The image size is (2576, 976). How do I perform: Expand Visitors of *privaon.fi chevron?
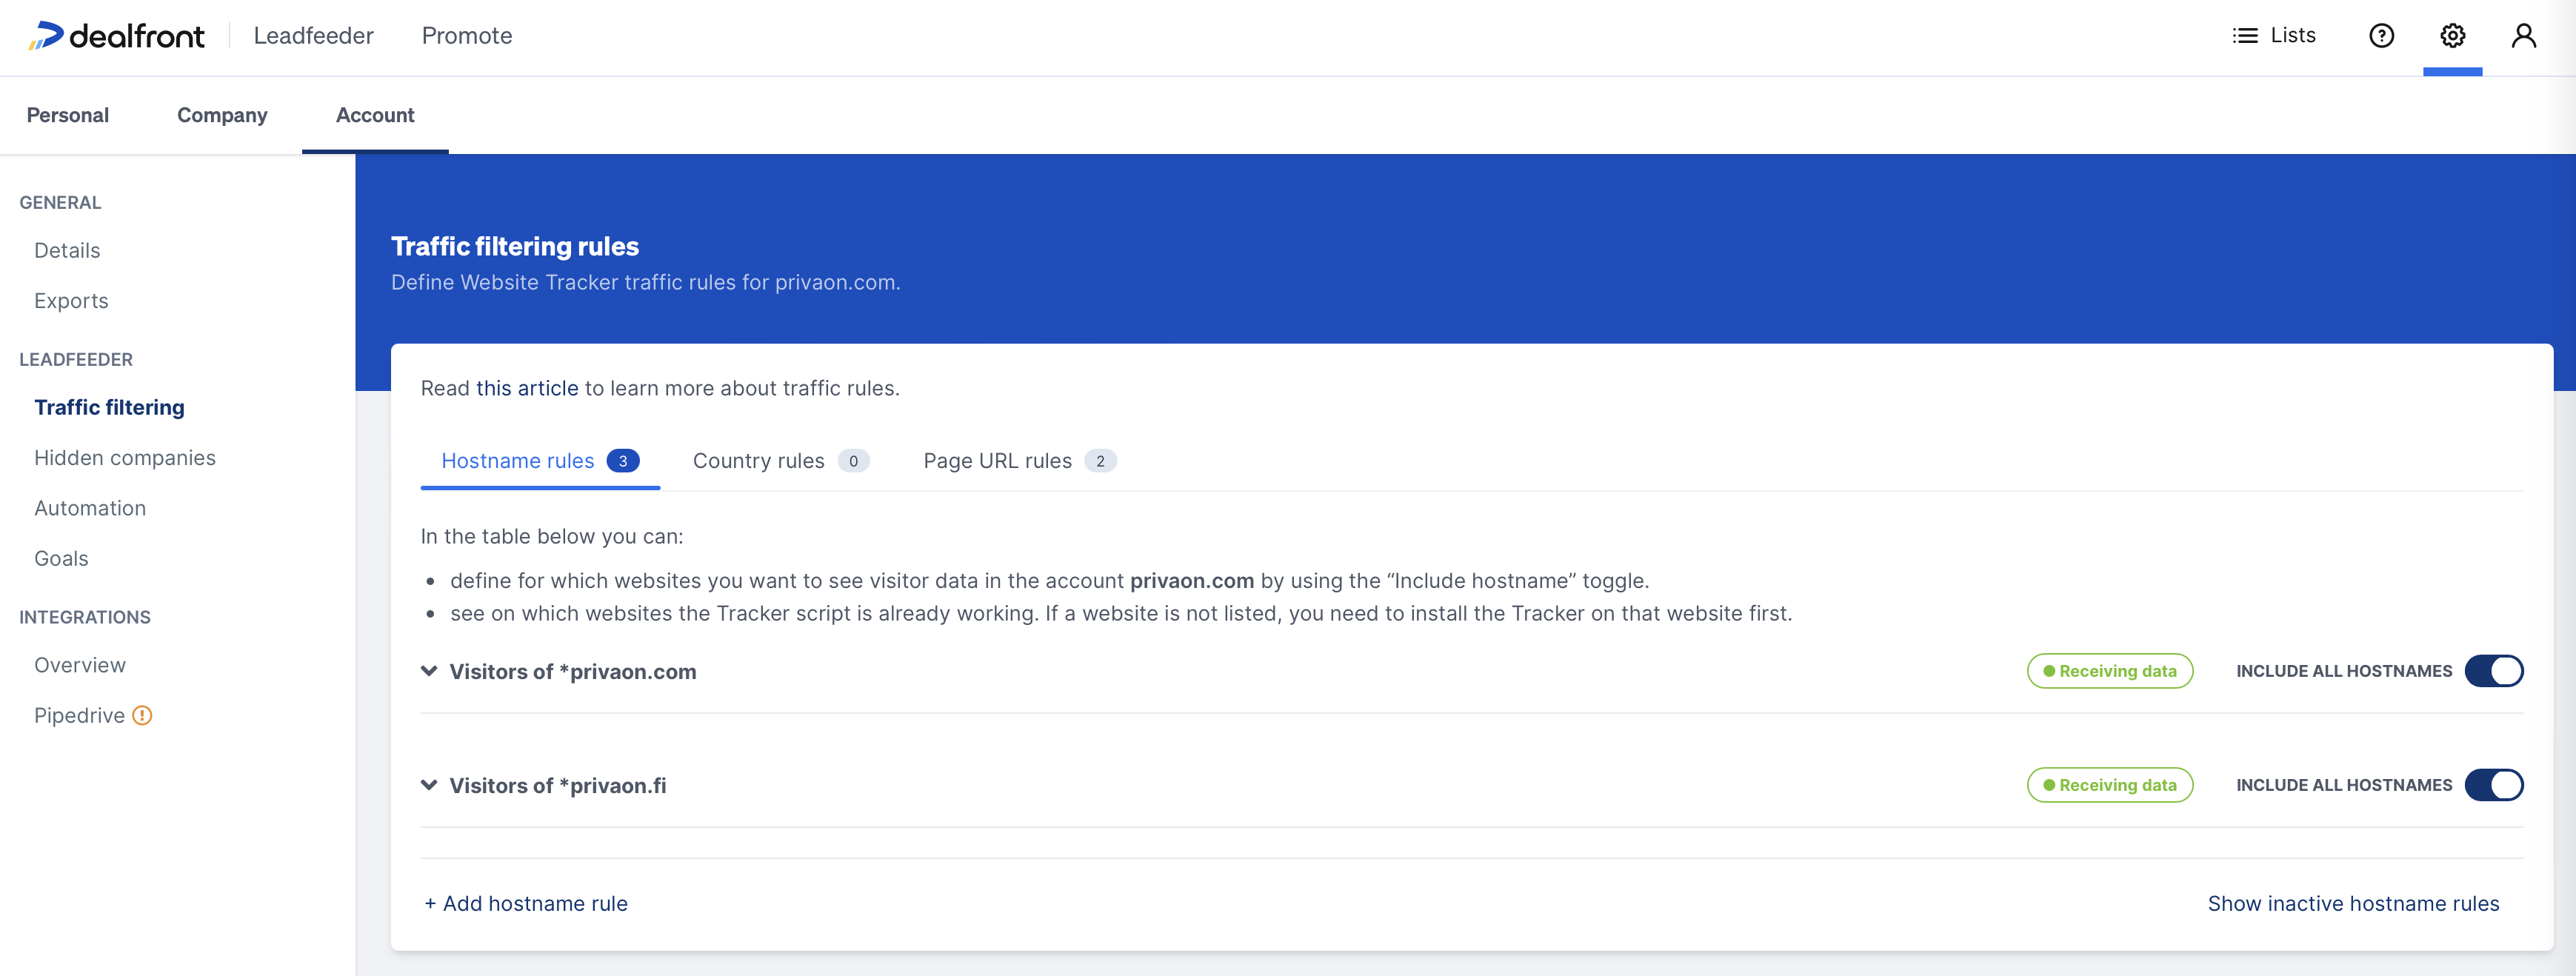429,785
